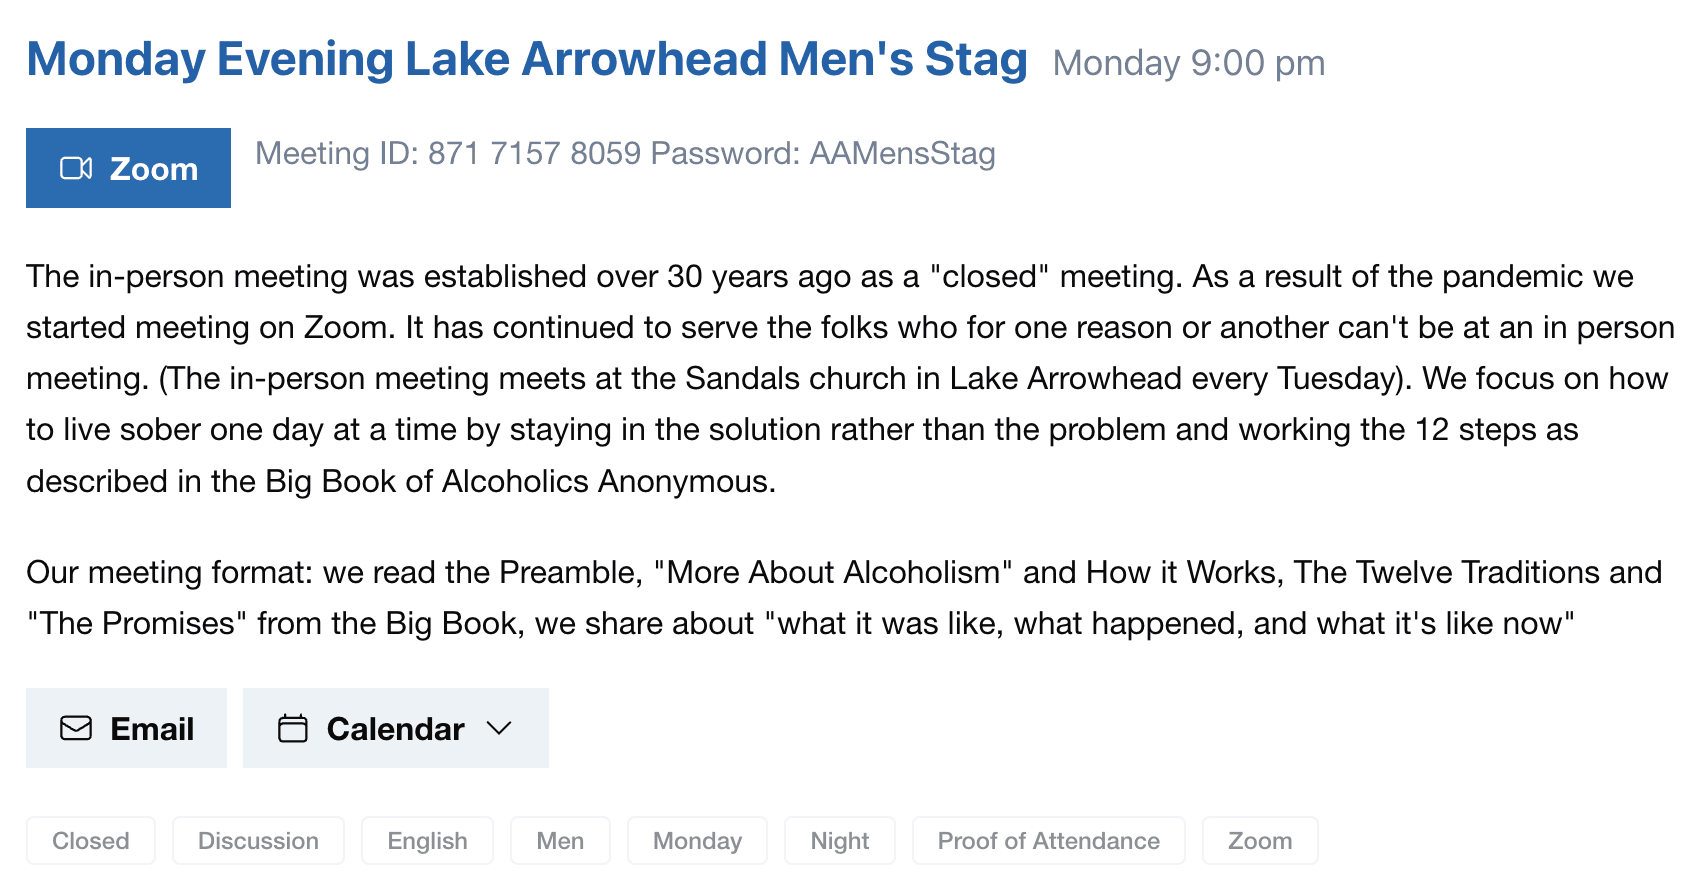Select the Closed tag
This screenshot has height=892, width=1706.
(x=91, y=841)
